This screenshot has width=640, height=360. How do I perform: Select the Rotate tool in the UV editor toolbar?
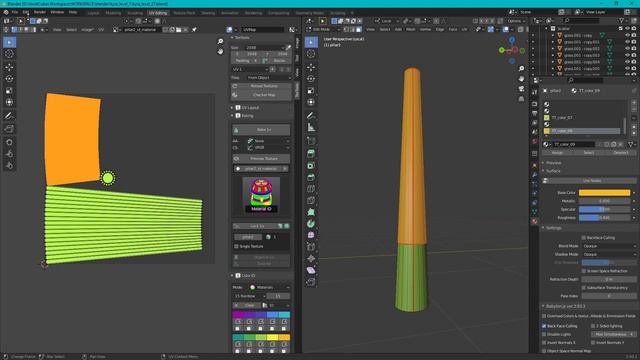[x=9, y=79]
